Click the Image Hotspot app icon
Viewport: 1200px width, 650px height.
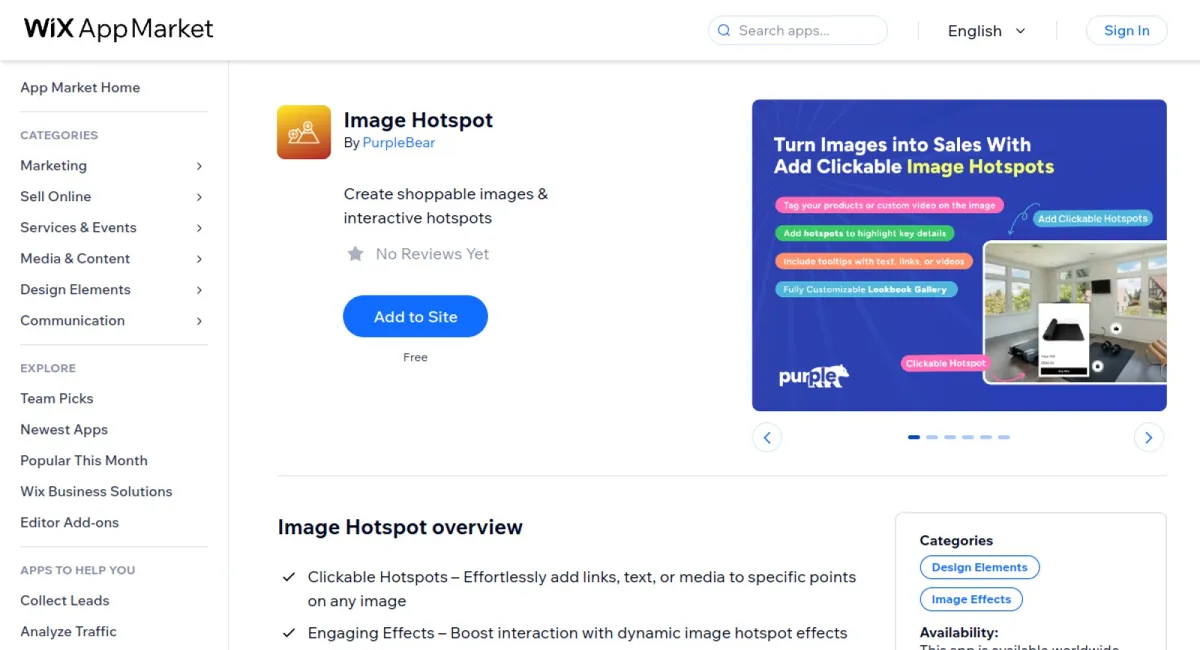[x=304, y=132]
